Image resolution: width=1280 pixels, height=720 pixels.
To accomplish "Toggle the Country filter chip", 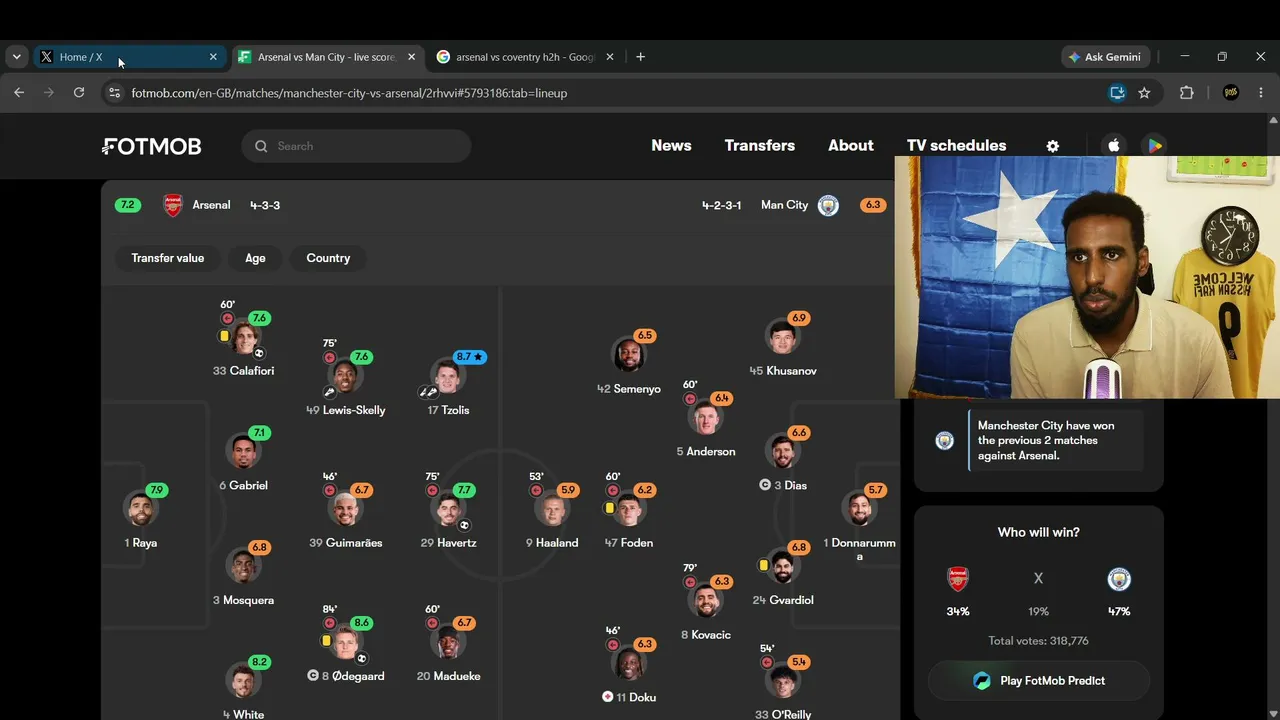I will (328, 258).
